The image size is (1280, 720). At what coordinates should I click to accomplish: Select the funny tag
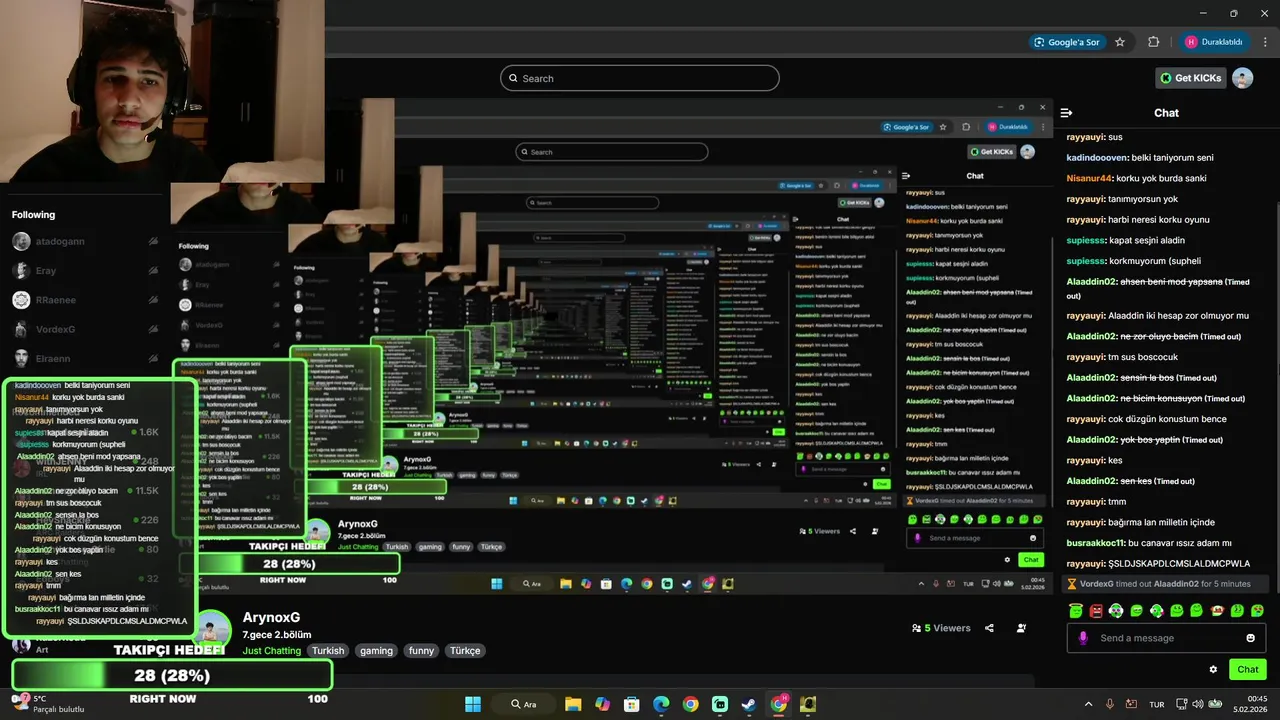pyautogui.click(x=421, y=650)
